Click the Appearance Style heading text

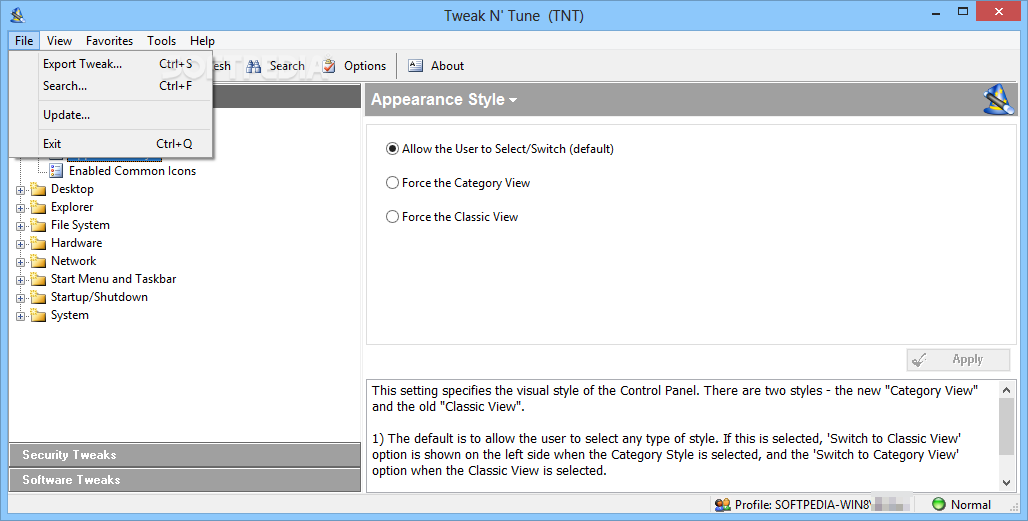coord(438,100)
